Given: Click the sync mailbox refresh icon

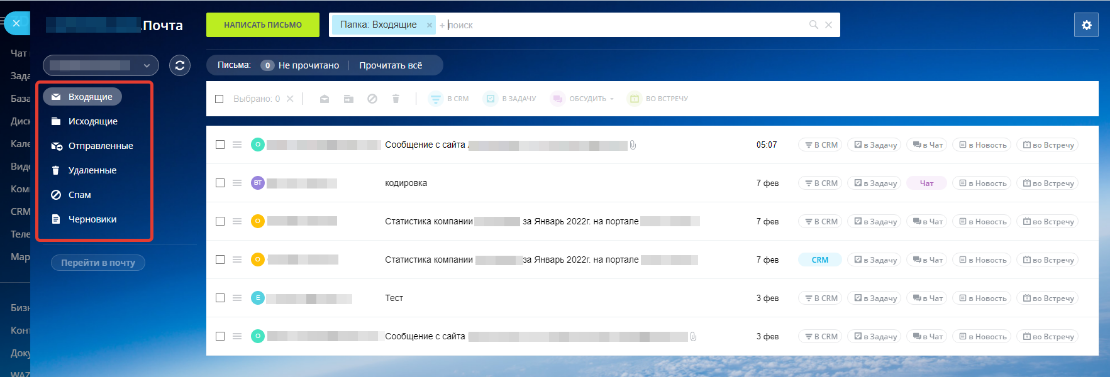Looking at the screenshot, I should click(180, 65).
